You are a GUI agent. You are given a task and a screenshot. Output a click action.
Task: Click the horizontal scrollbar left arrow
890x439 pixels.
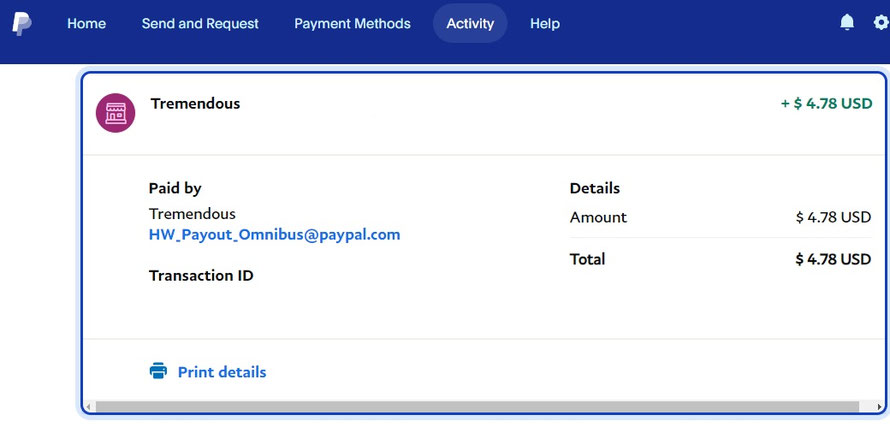coord(88,407)
